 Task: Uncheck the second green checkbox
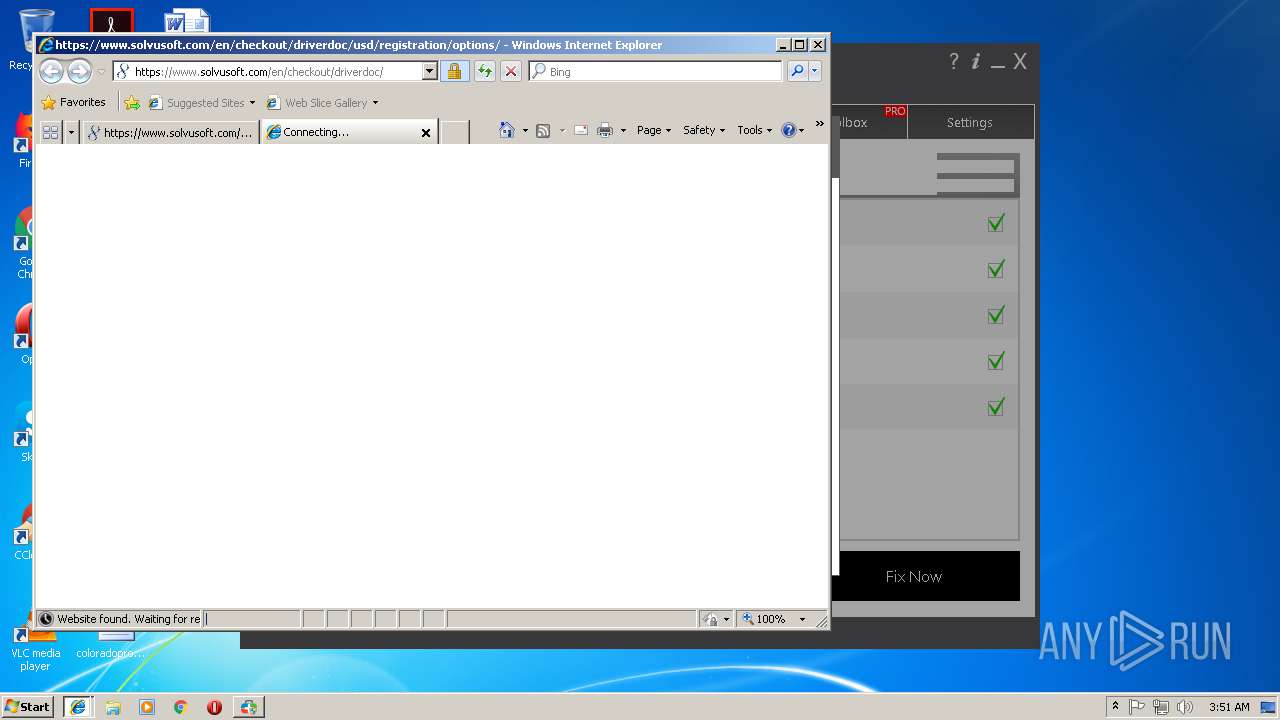[x=995, y=269]
